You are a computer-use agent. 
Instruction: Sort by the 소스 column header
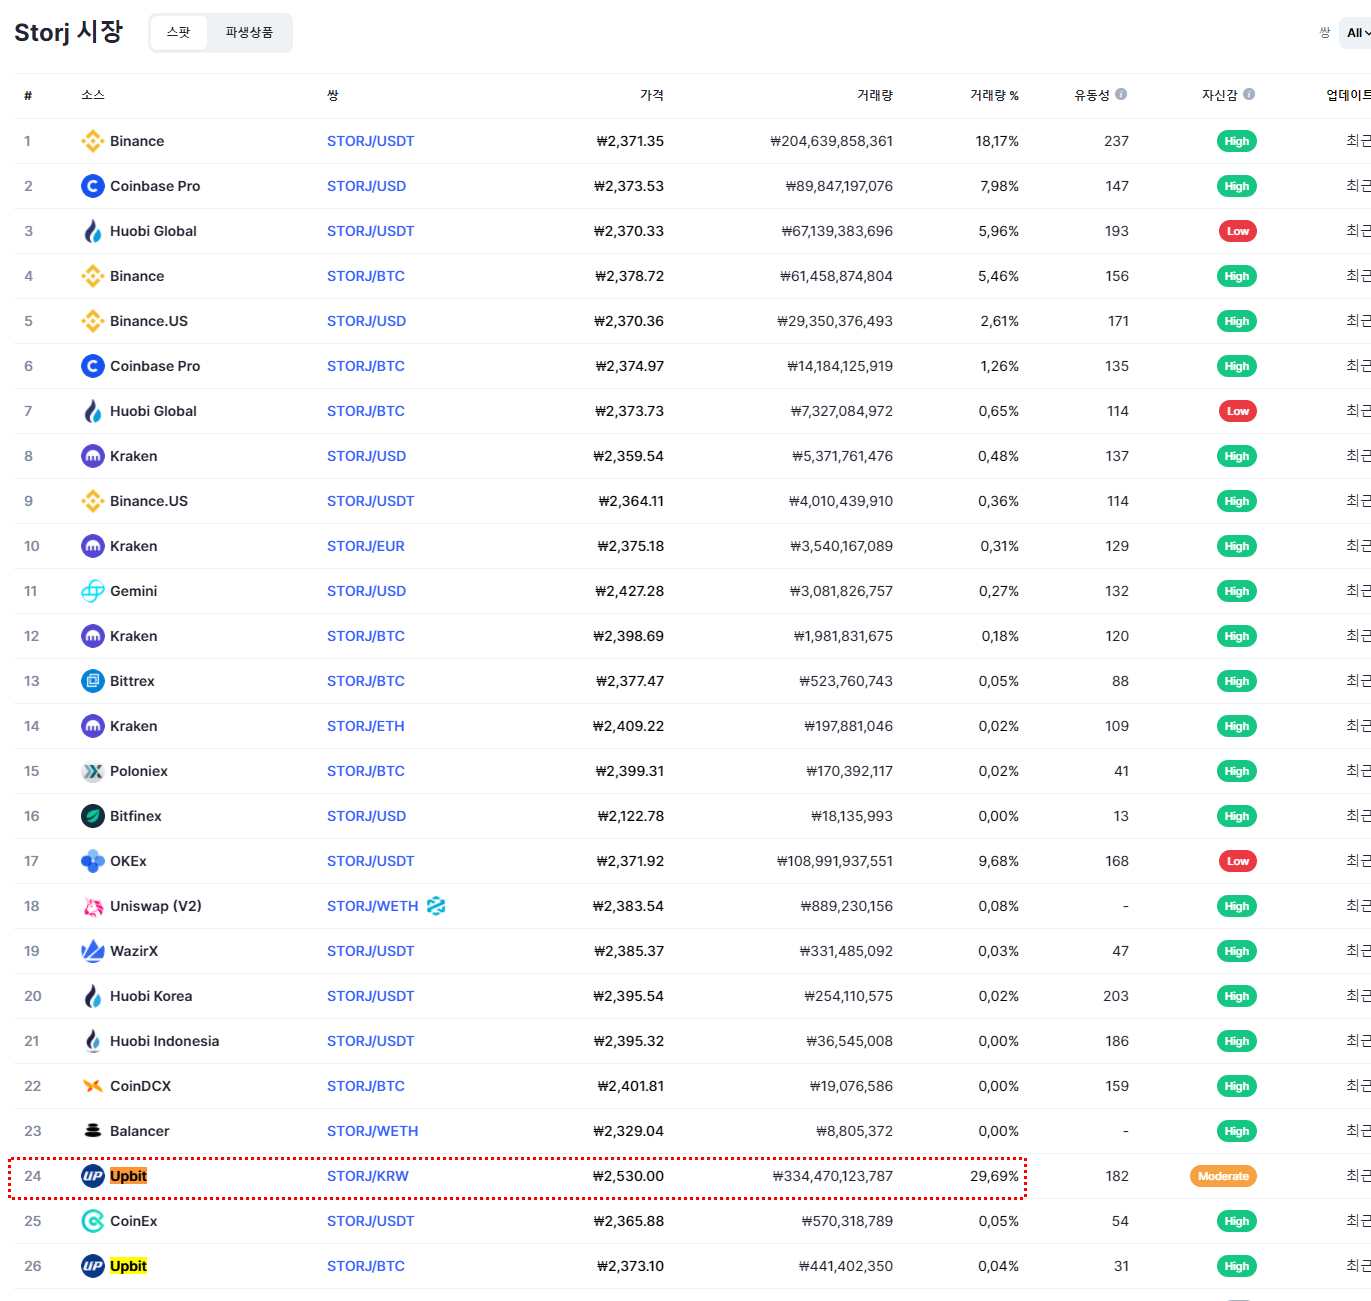(x=93, y=95)
